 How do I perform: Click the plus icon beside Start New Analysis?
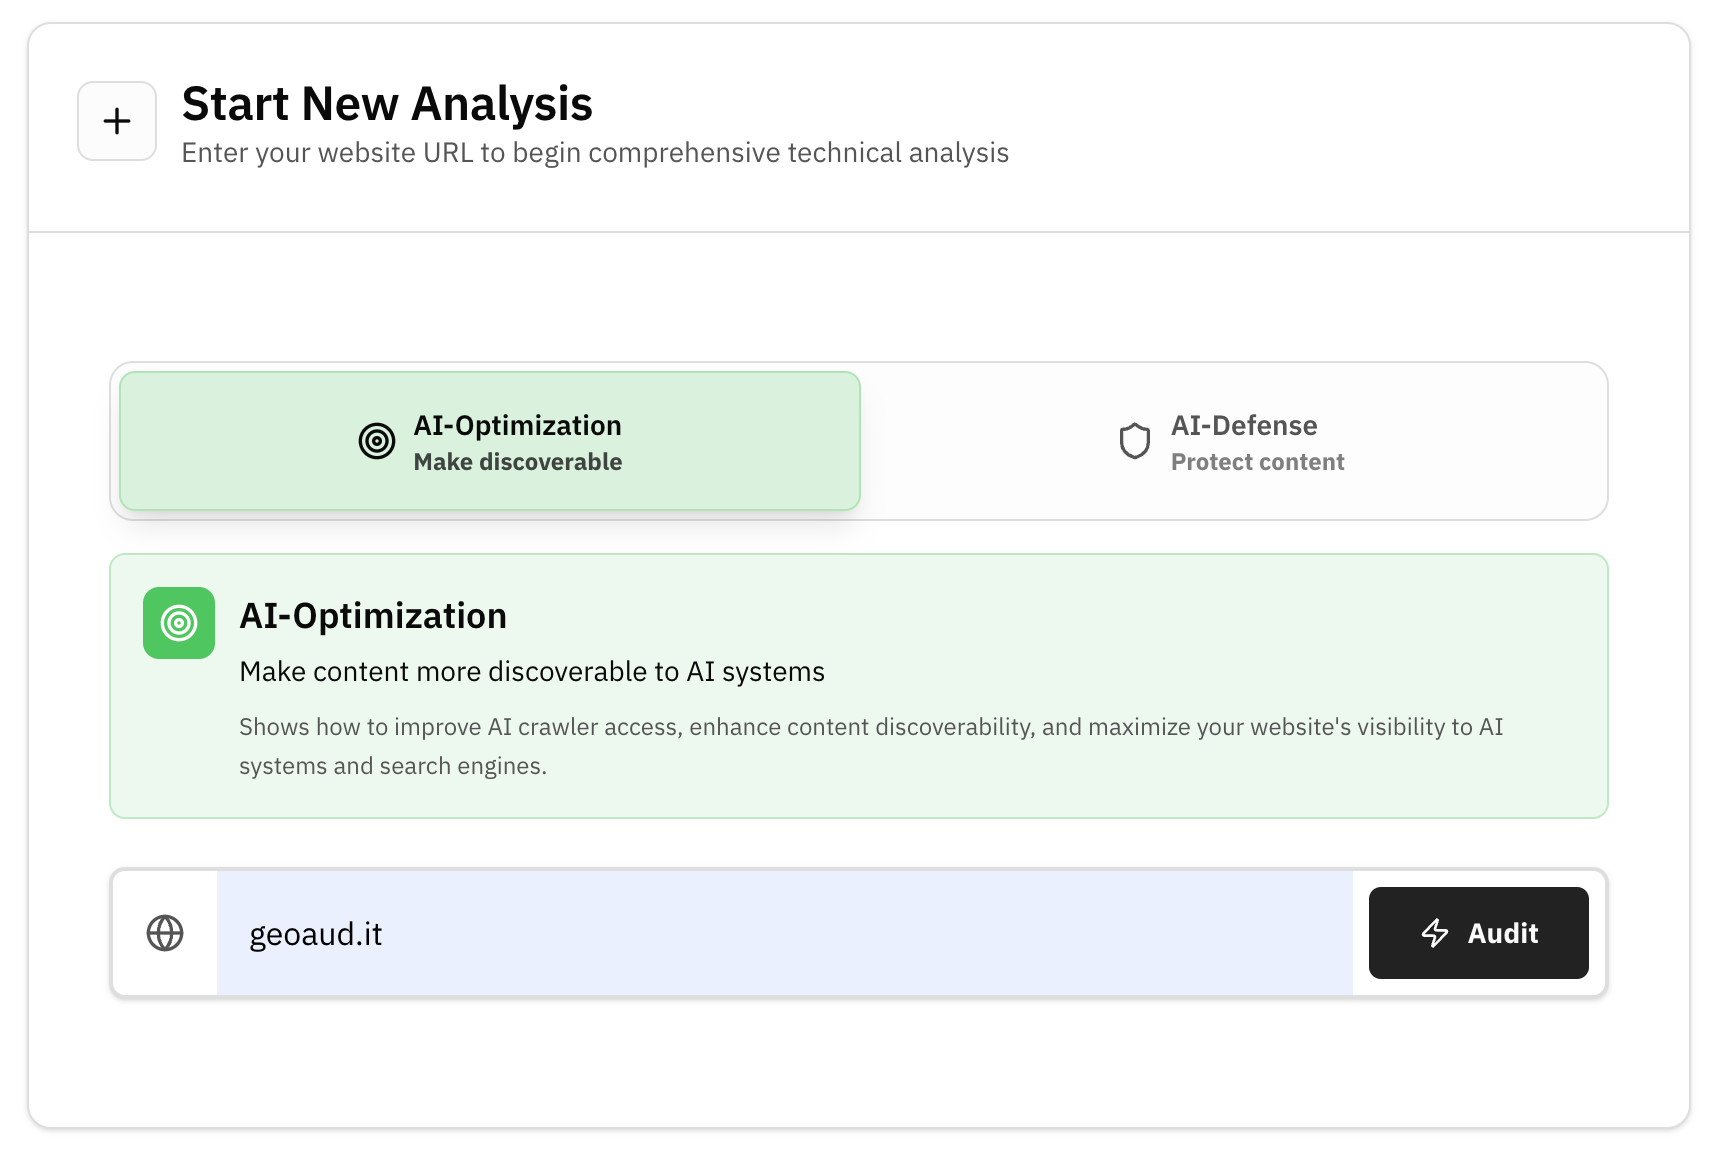[x=117, y=121]
